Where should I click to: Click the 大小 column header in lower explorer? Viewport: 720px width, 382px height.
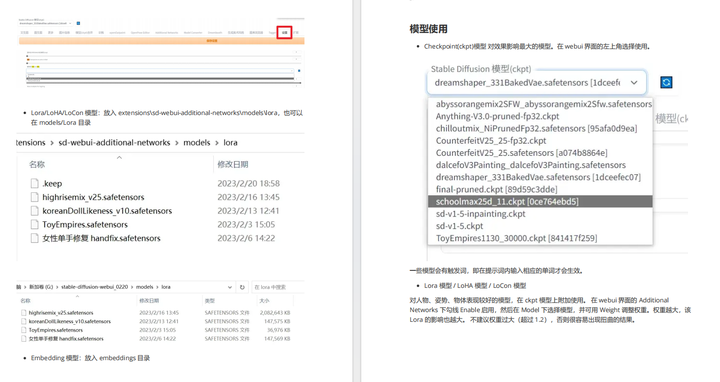[x=264, y=301]
